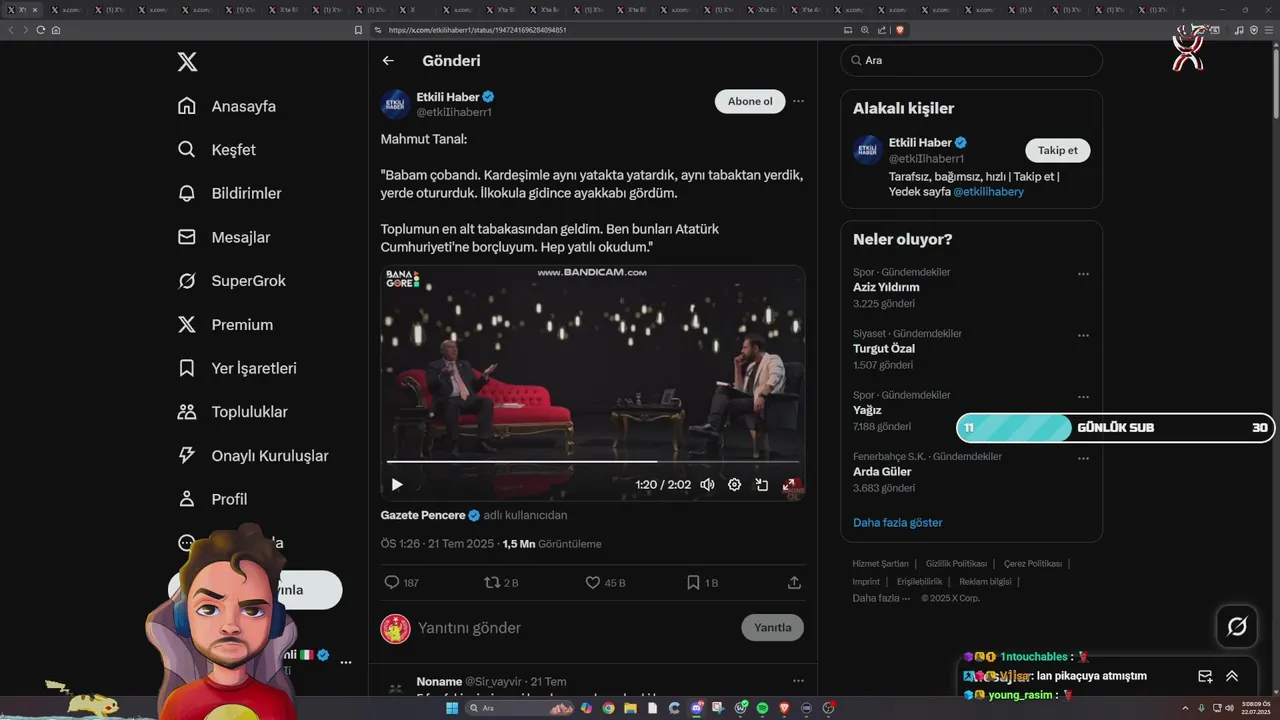Open Onaylı Kuruluşlar page
The image size is (1280, 720).
click(x=252, y=456)
